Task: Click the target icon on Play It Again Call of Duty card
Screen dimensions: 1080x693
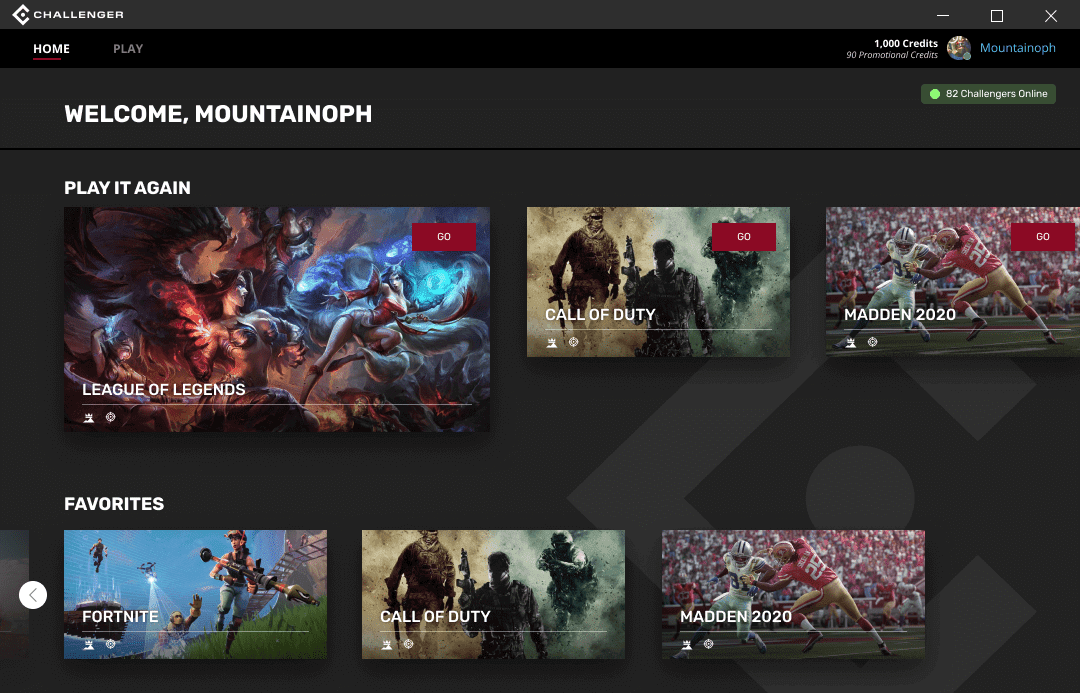Action: click(573, 342)
